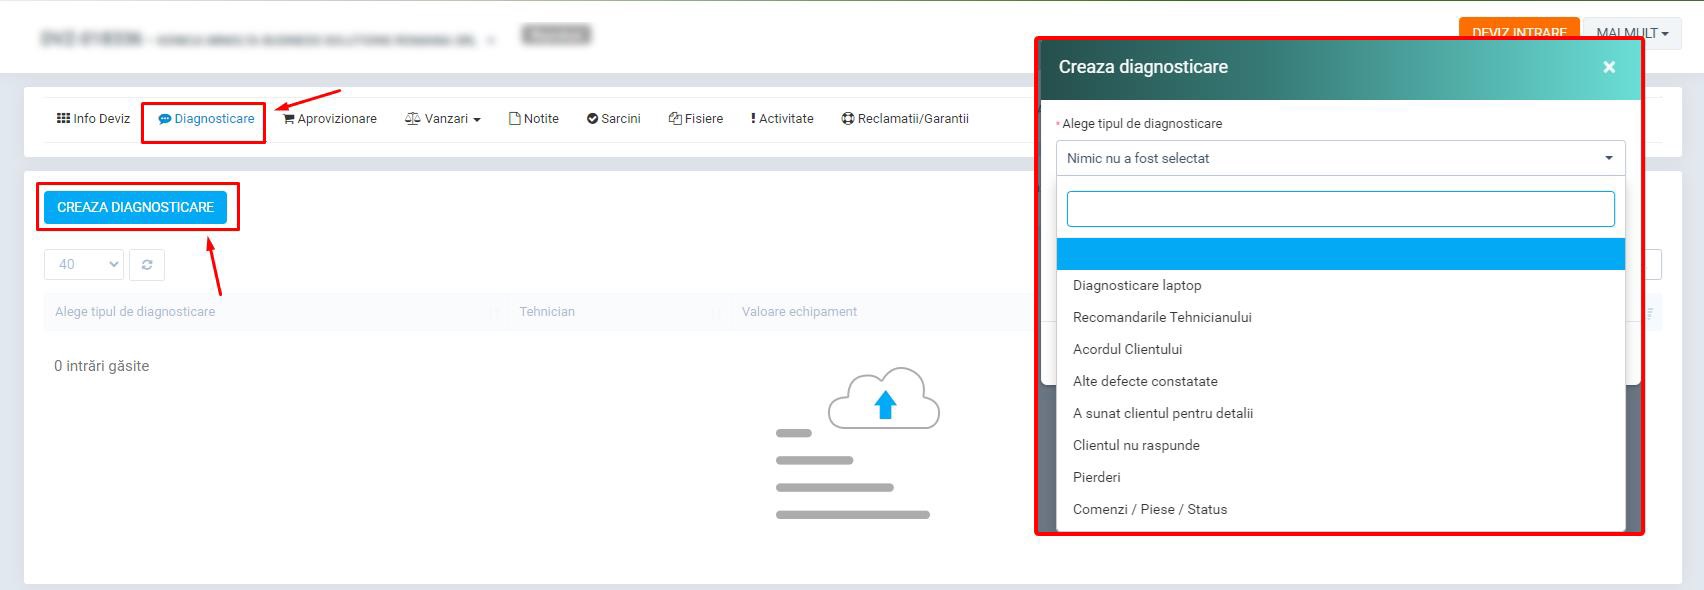Open the Aprovizionare tab
The width and height of the screenshot is (1704, 590).
click(x=330, y=118)
